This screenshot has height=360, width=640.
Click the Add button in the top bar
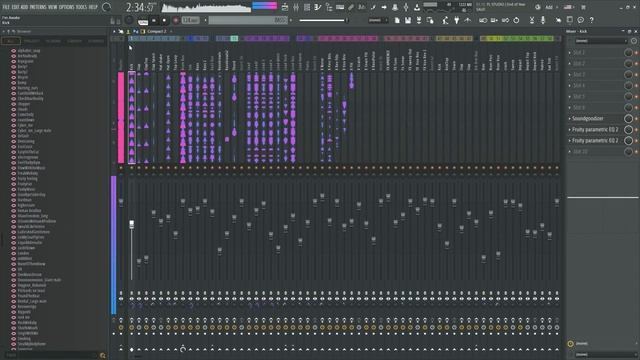(549, 7)
